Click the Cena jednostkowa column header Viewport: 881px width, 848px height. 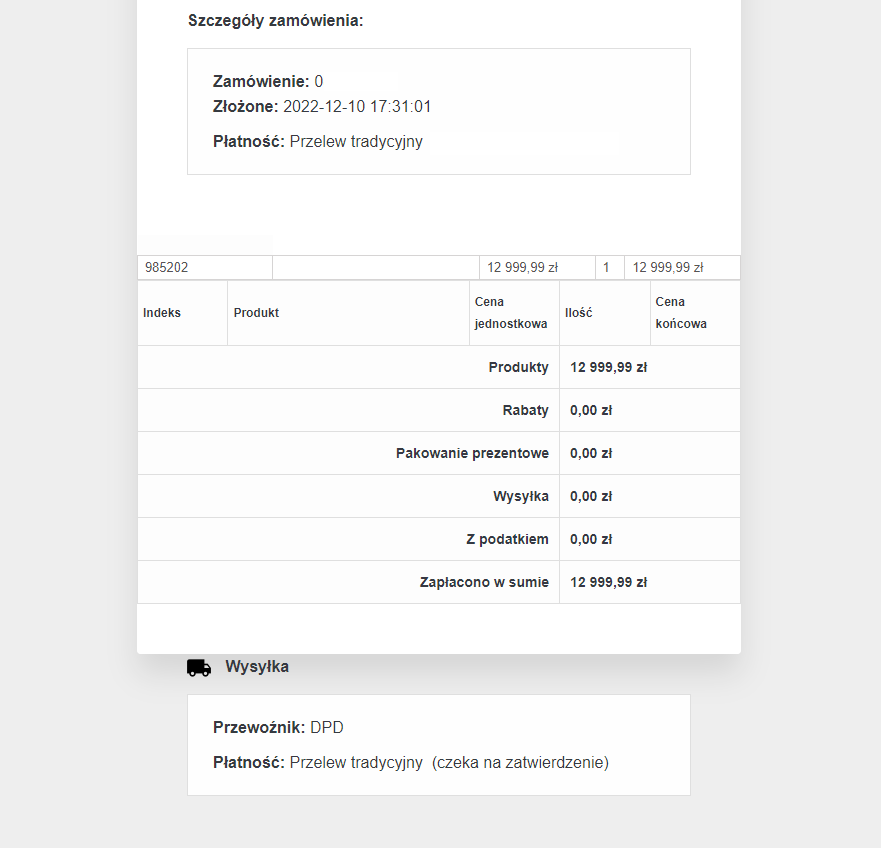(x=511, y=312)
